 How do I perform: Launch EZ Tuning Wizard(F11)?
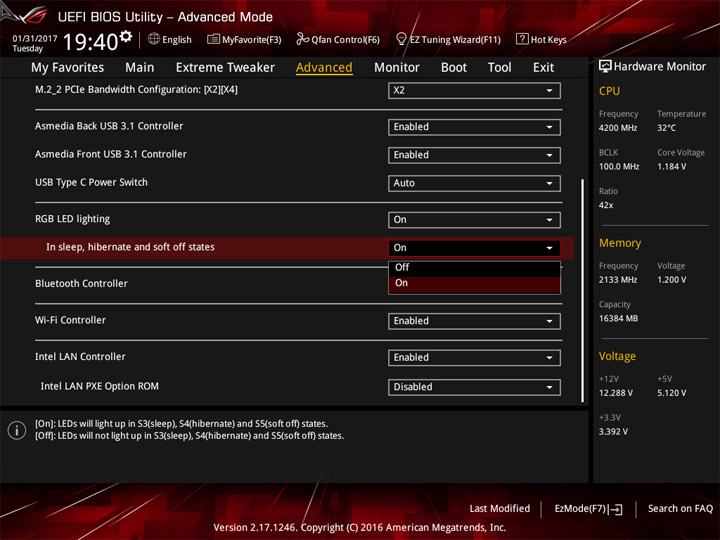448,39
